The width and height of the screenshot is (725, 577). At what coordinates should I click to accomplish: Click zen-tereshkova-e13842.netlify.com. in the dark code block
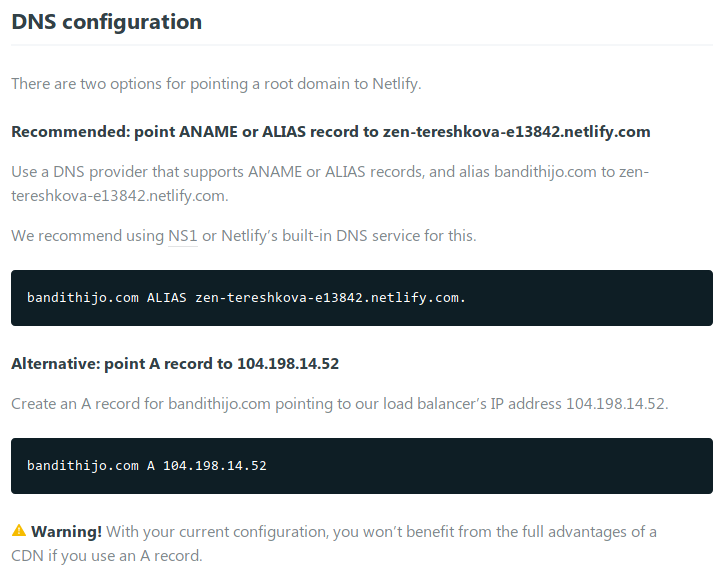tap(330, 298)
